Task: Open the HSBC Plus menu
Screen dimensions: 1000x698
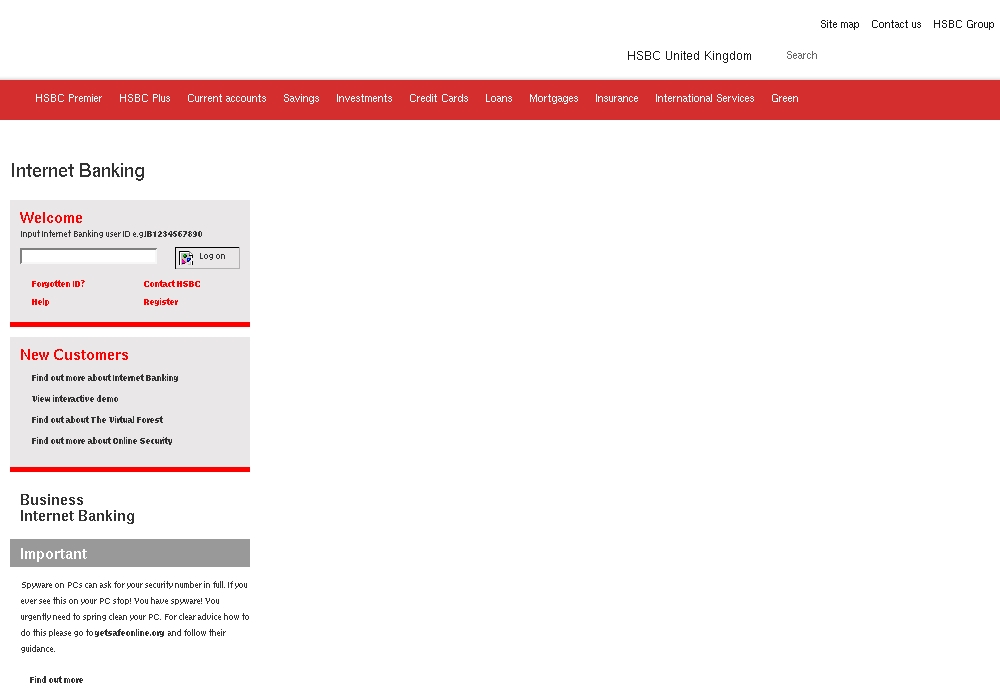Action: click(144, 98)
